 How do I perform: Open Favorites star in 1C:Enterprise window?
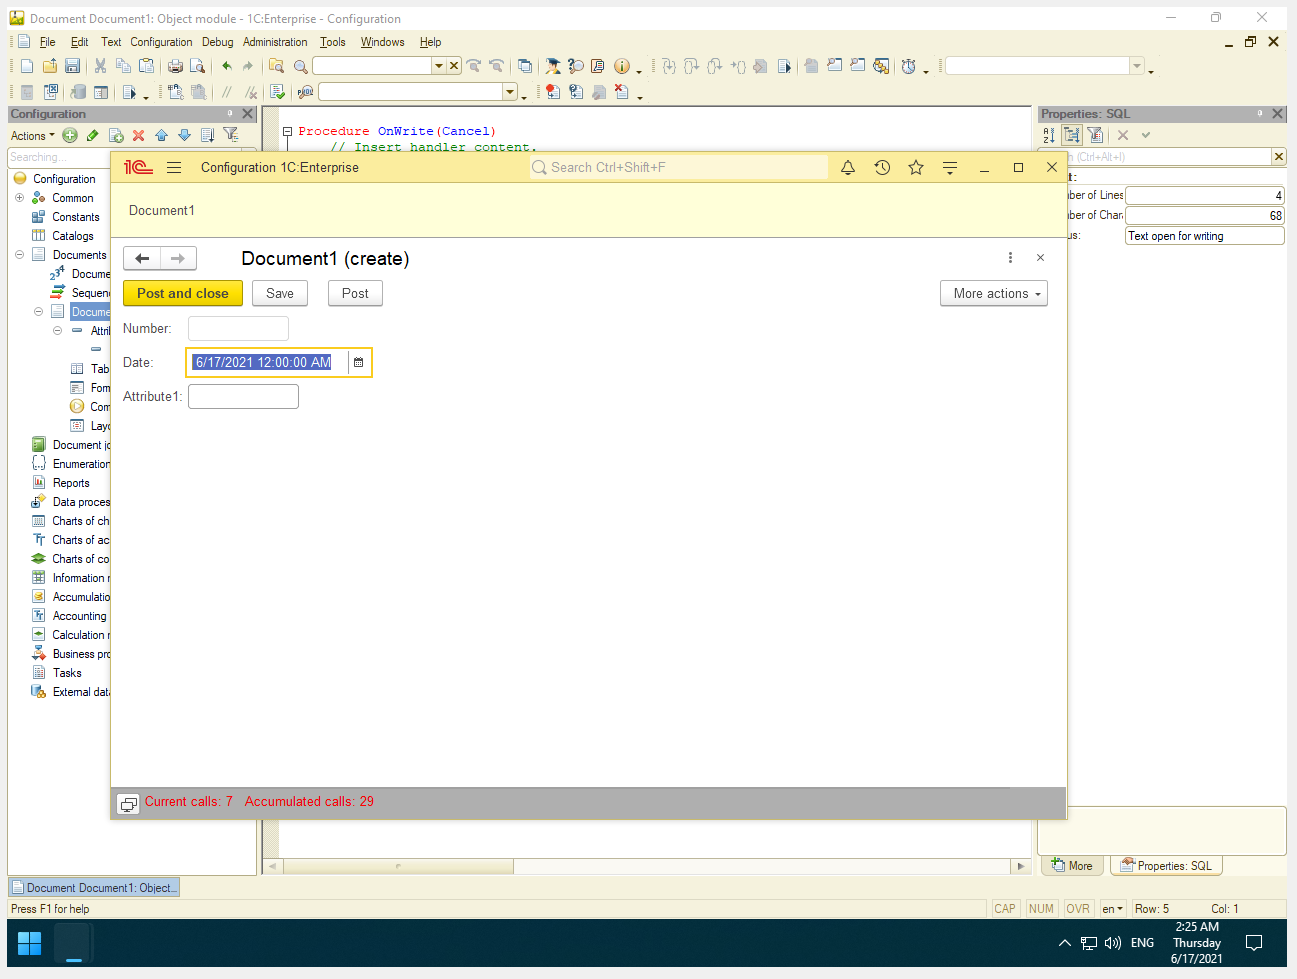(x=916, y=168)
